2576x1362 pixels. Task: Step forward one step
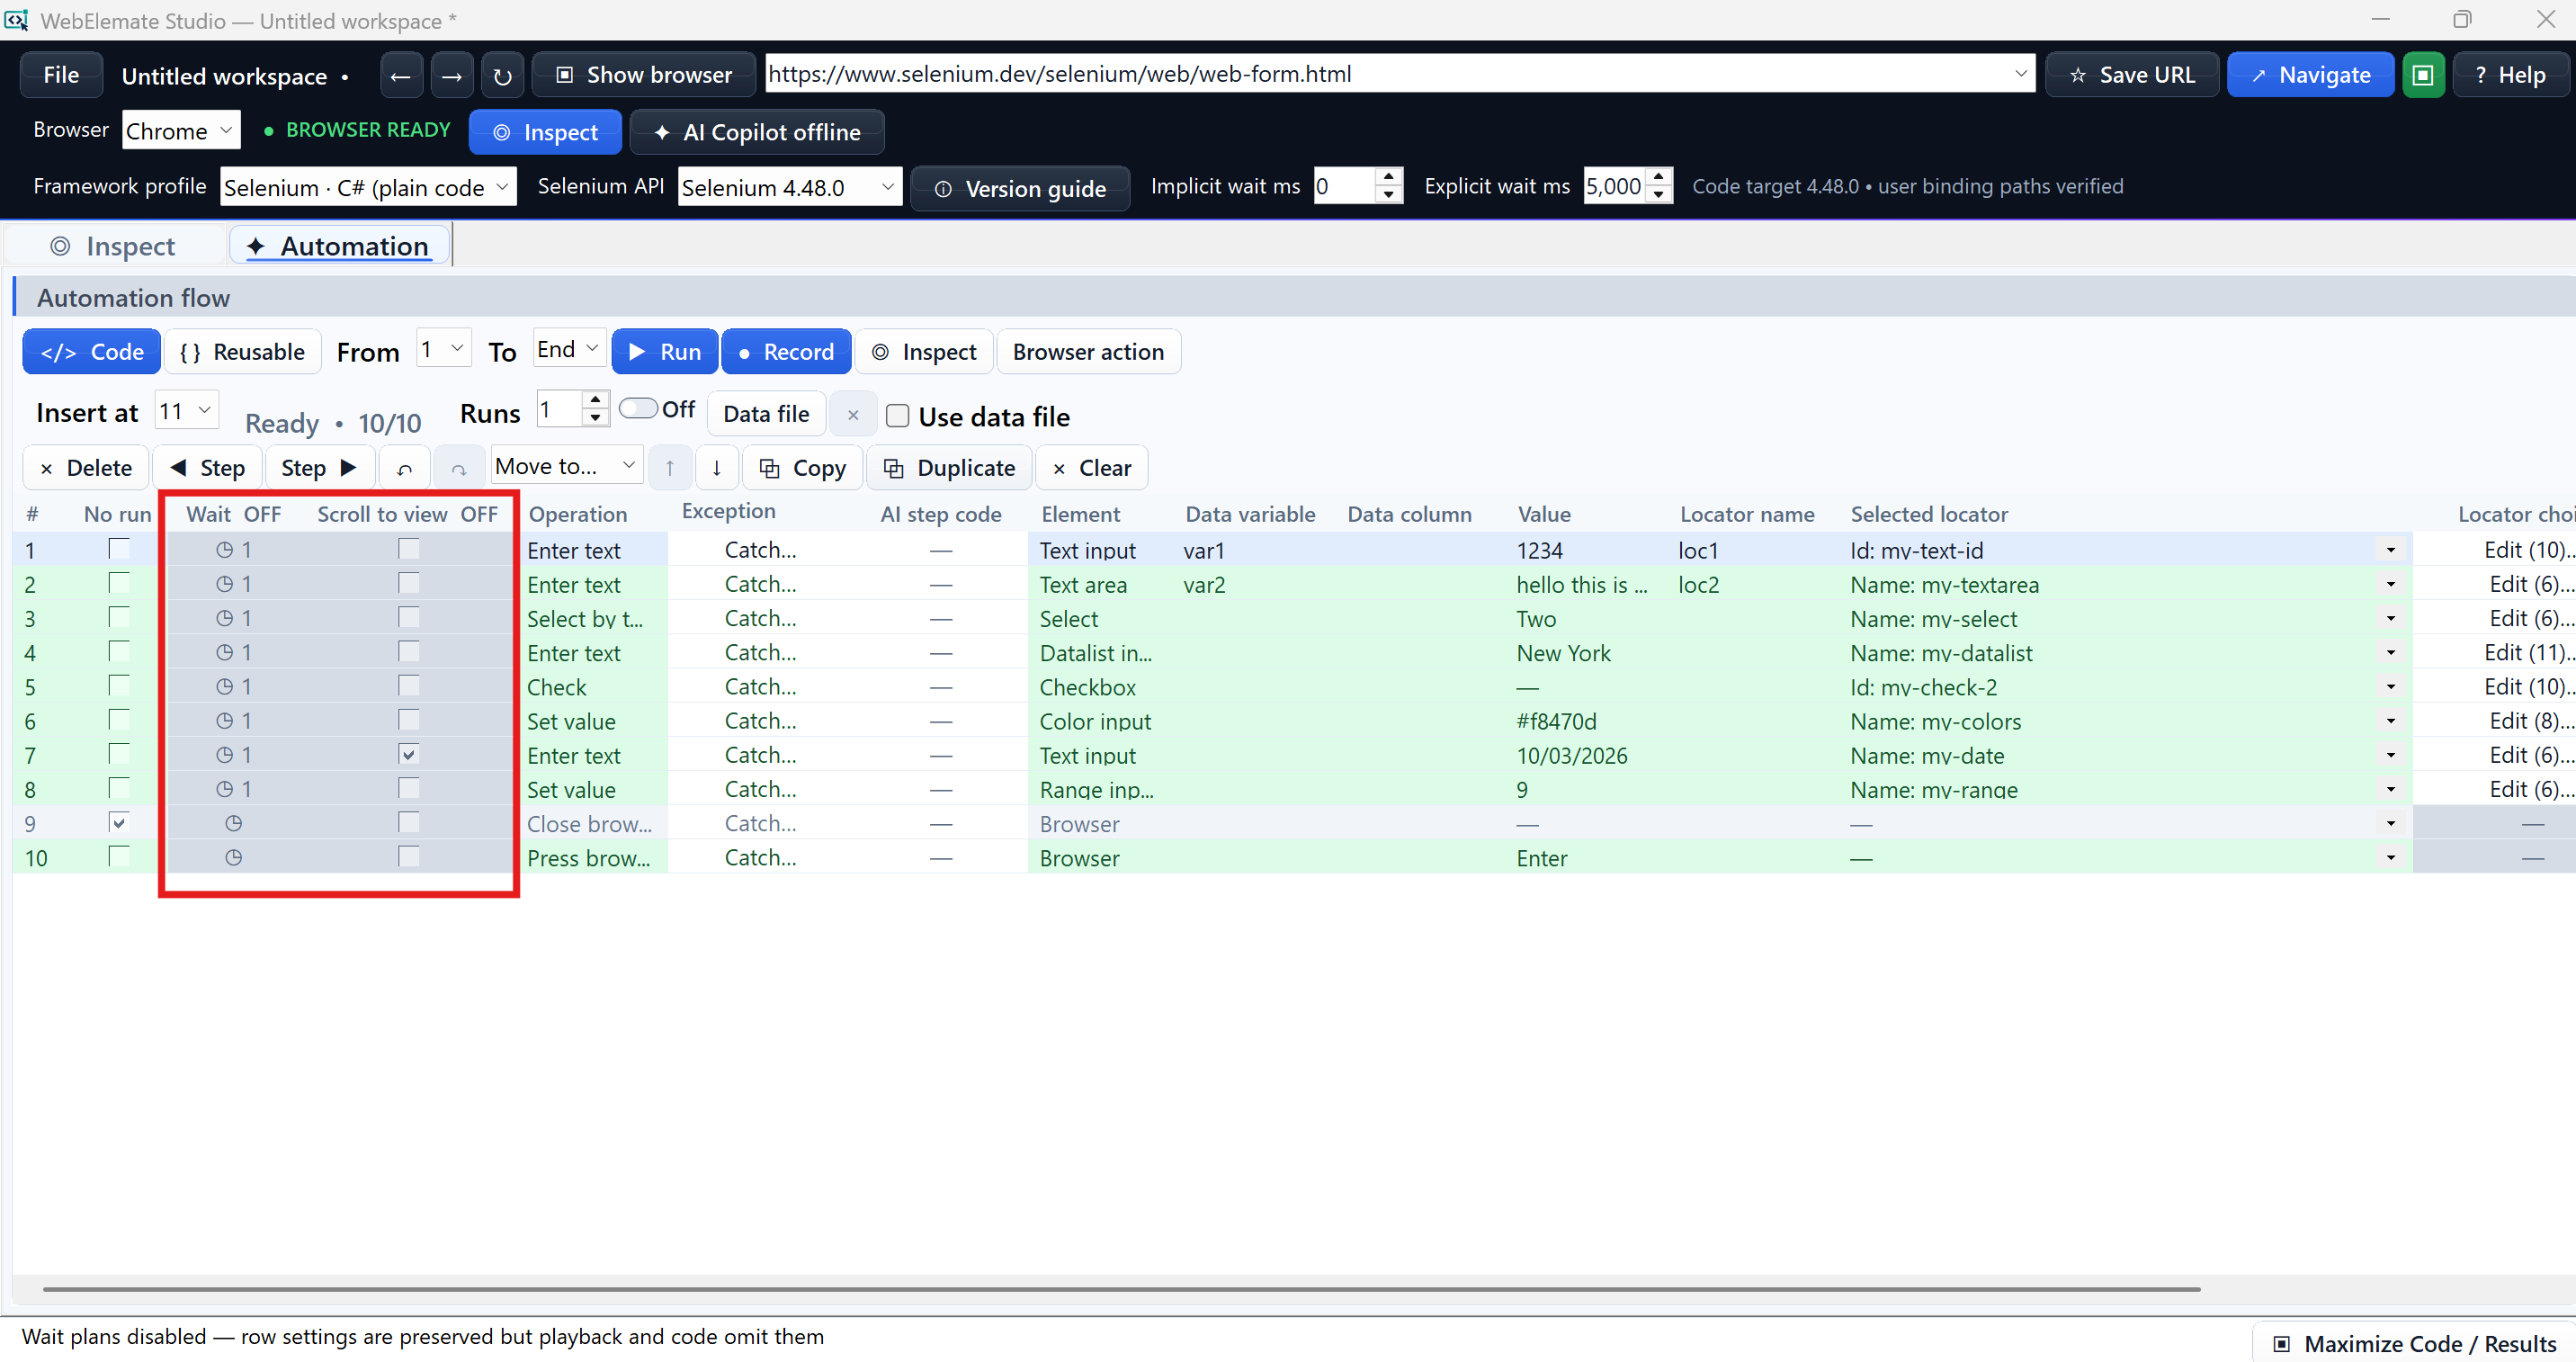click(x=320, y=468)
